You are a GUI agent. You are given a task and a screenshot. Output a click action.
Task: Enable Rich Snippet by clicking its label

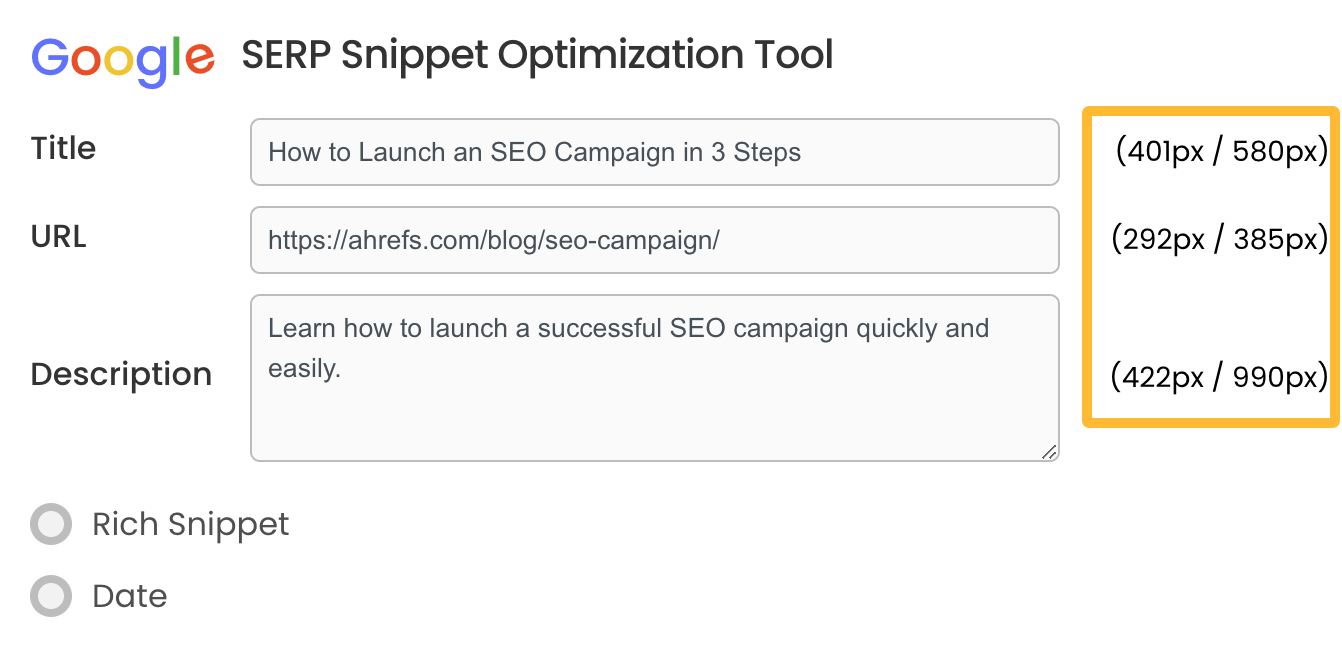coord(190,524)
